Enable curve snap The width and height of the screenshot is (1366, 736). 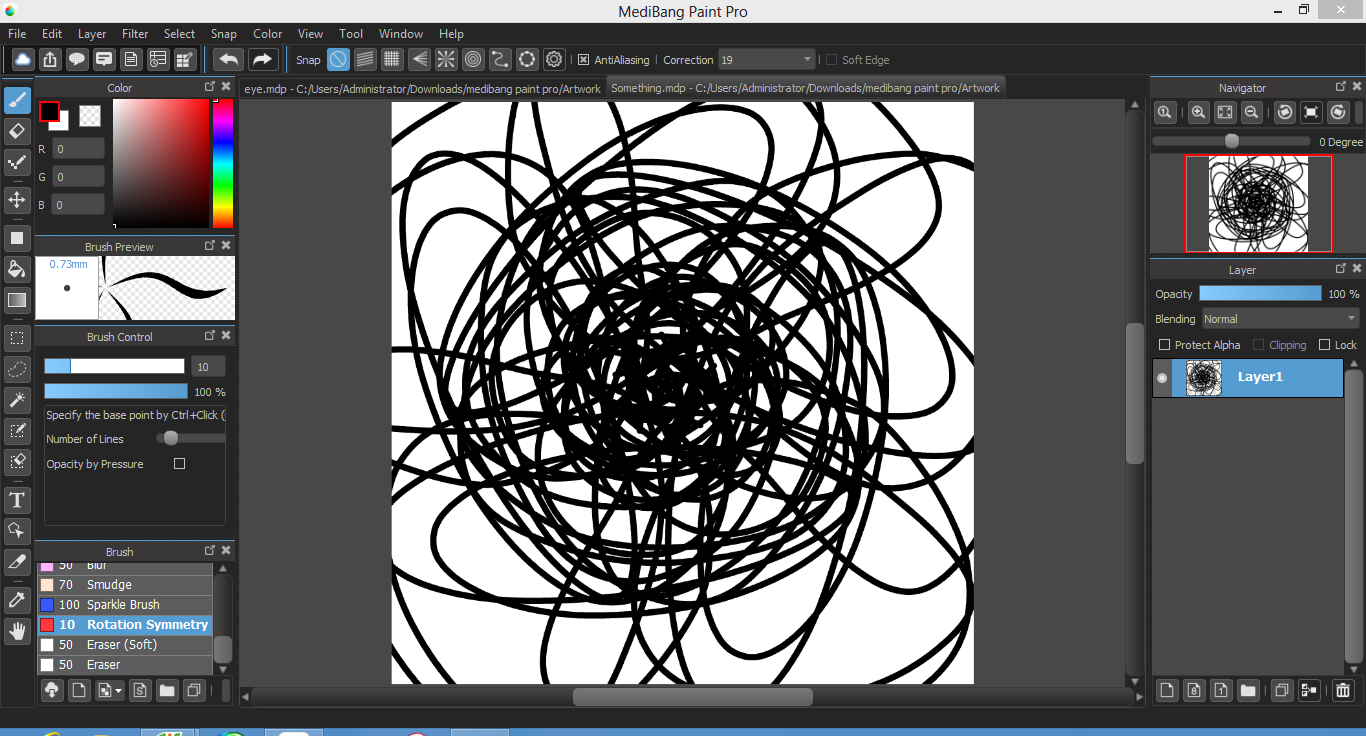coord(501,60)
